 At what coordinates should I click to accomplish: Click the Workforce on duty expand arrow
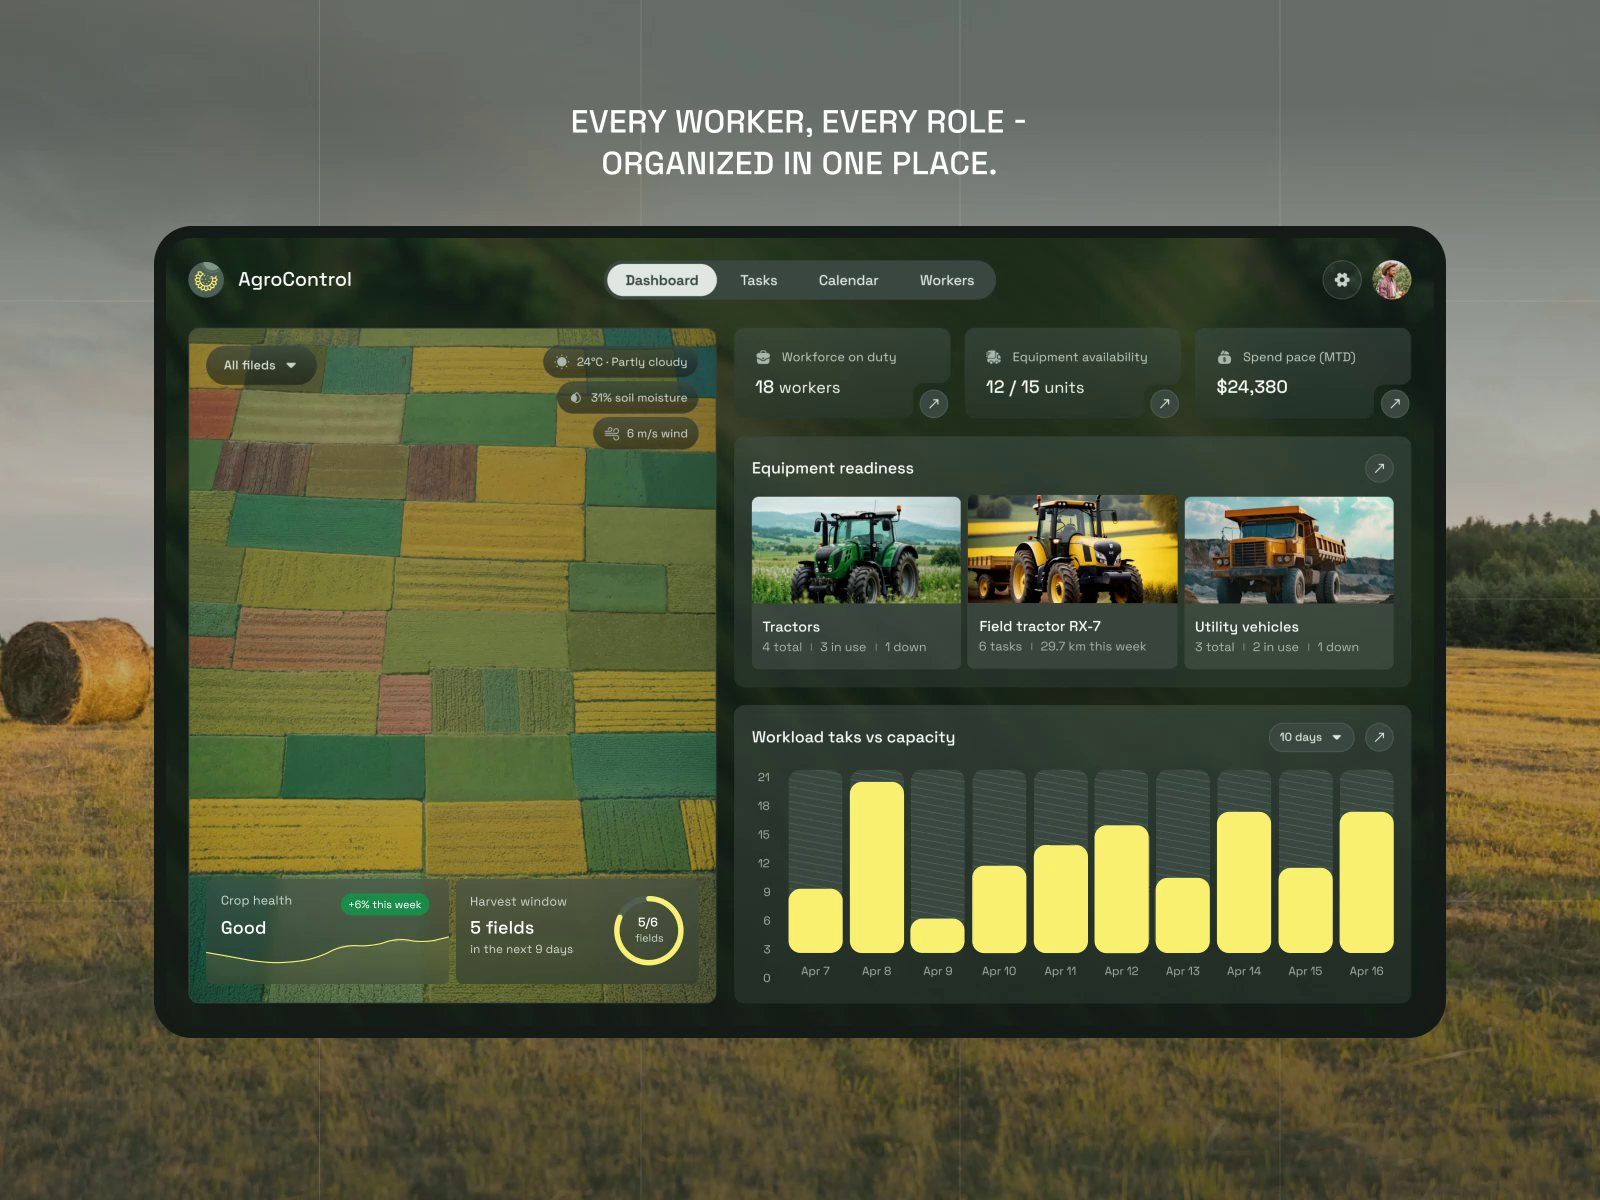(x=933, y=404)
